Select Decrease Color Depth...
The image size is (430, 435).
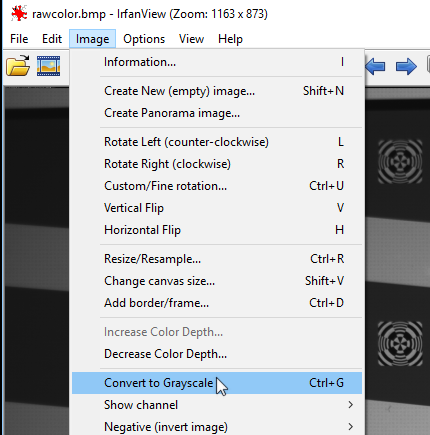[x=217, y=354]
